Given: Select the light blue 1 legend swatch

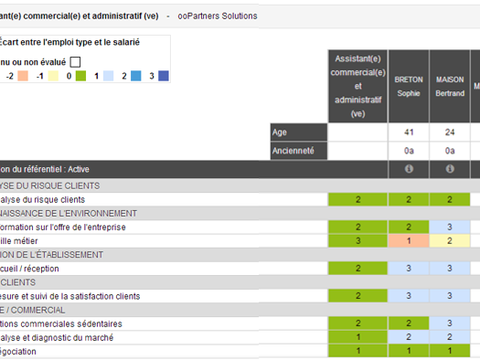Looking at the screenshot, I should [x=108, y=76].
